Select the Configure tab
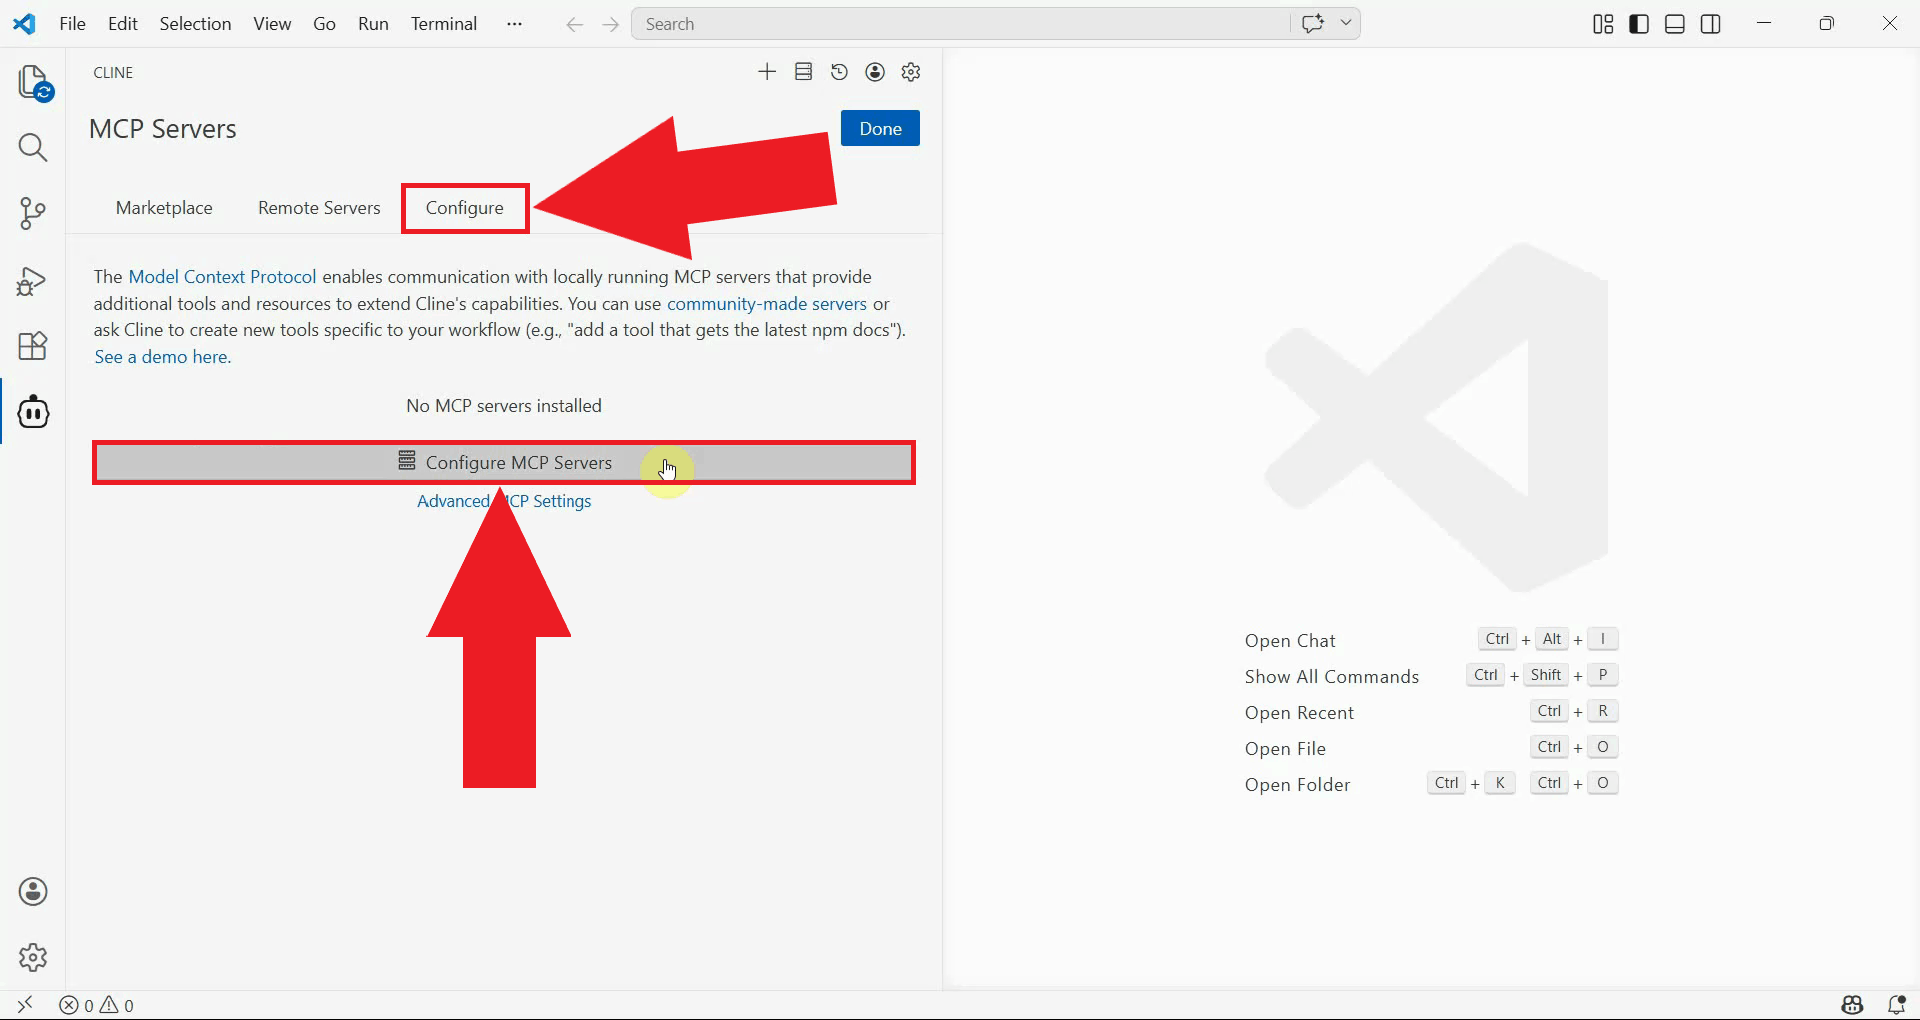The height and width of the screenshot is (1020, 1920). 465,208
